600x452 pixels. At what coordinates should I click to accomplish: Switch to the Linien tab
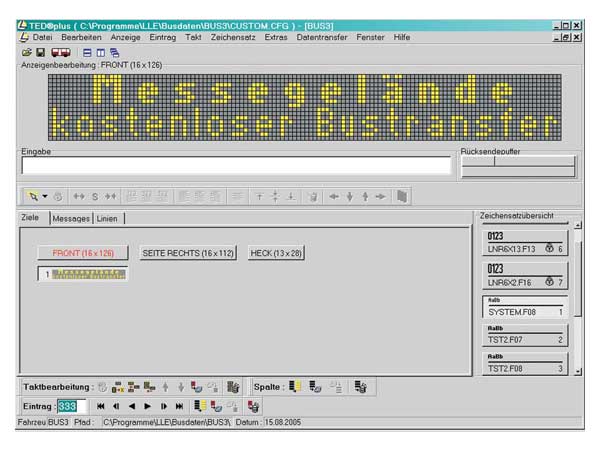107,219
